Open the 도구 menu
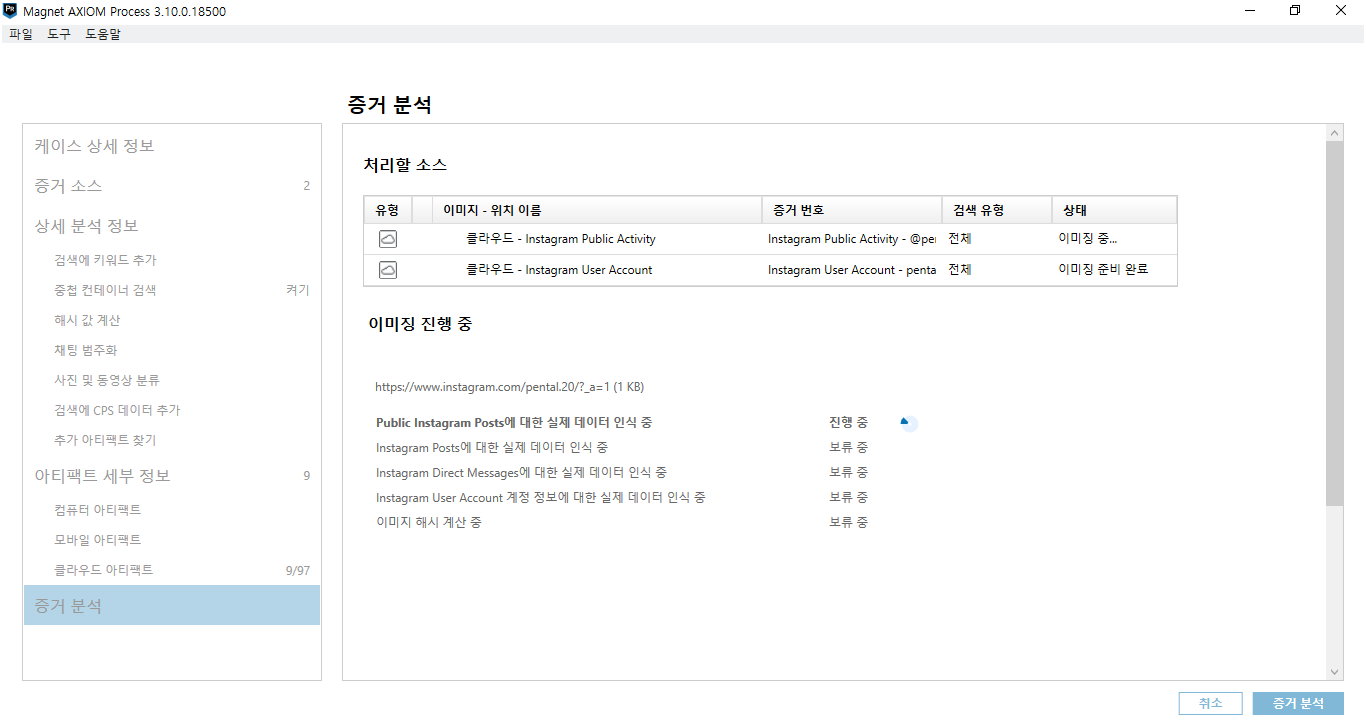The height and width of the screenshot is (728, 1366). (x=59, y=34)
